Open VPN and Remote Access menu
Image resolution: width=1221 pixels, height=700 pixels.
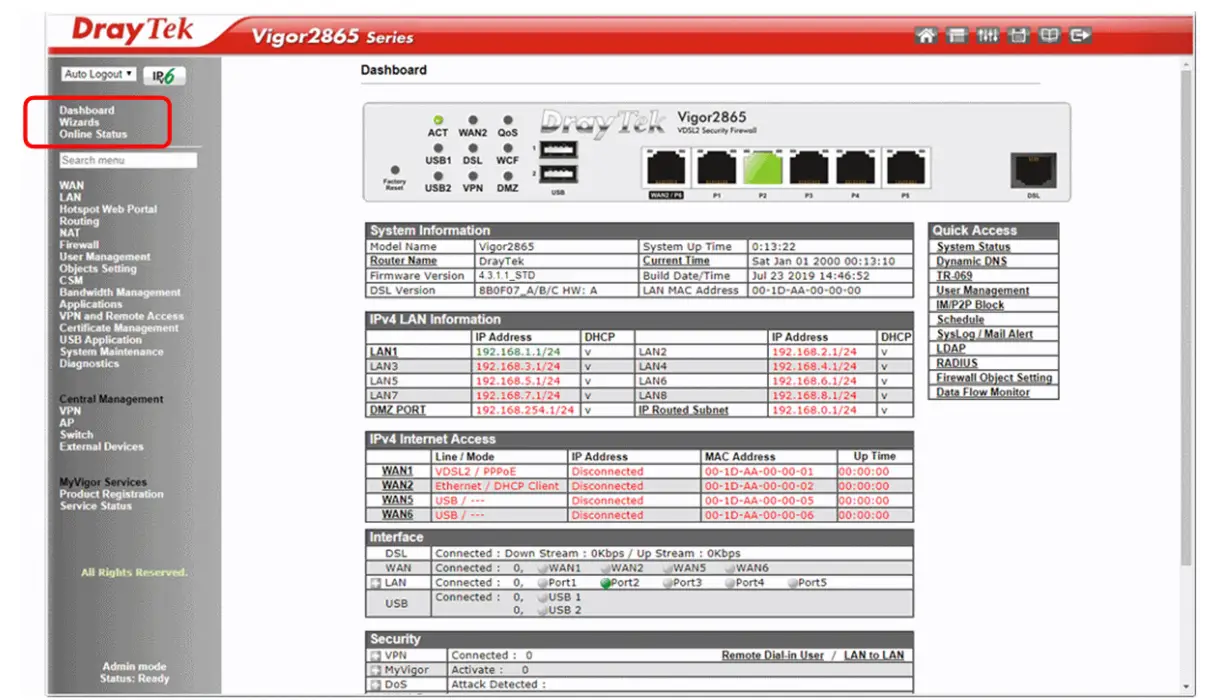point(121,316)
